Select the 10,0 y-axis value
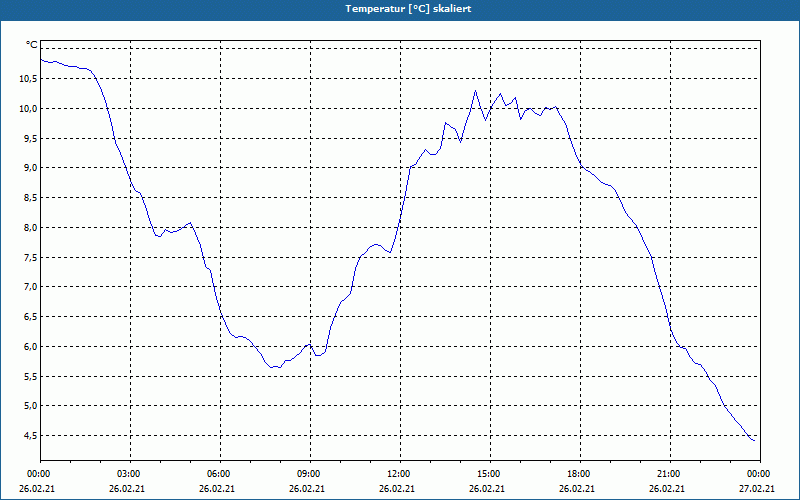The image size is (800, 500). click(x=28, y=109)
